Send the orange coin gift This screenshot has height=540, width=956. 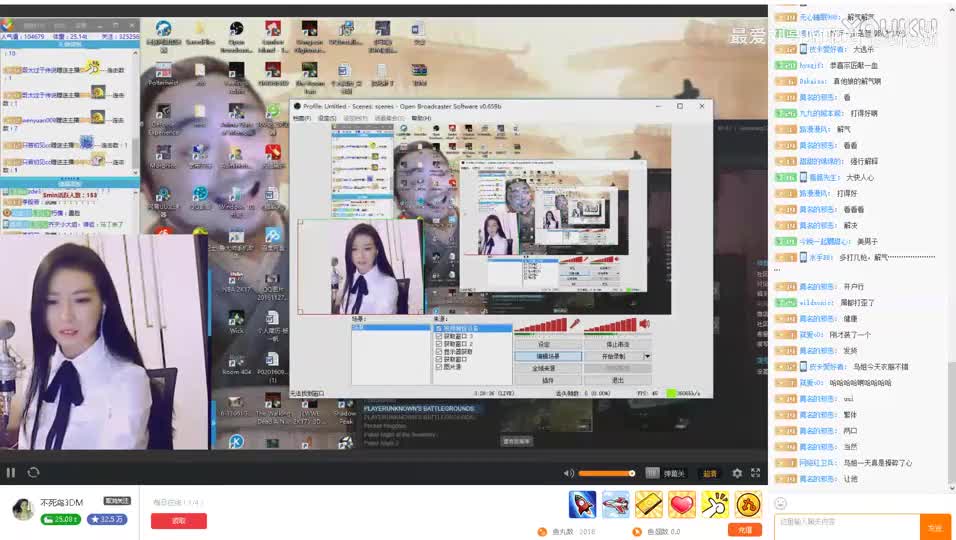pyautogui.click(x=747, y=505)
